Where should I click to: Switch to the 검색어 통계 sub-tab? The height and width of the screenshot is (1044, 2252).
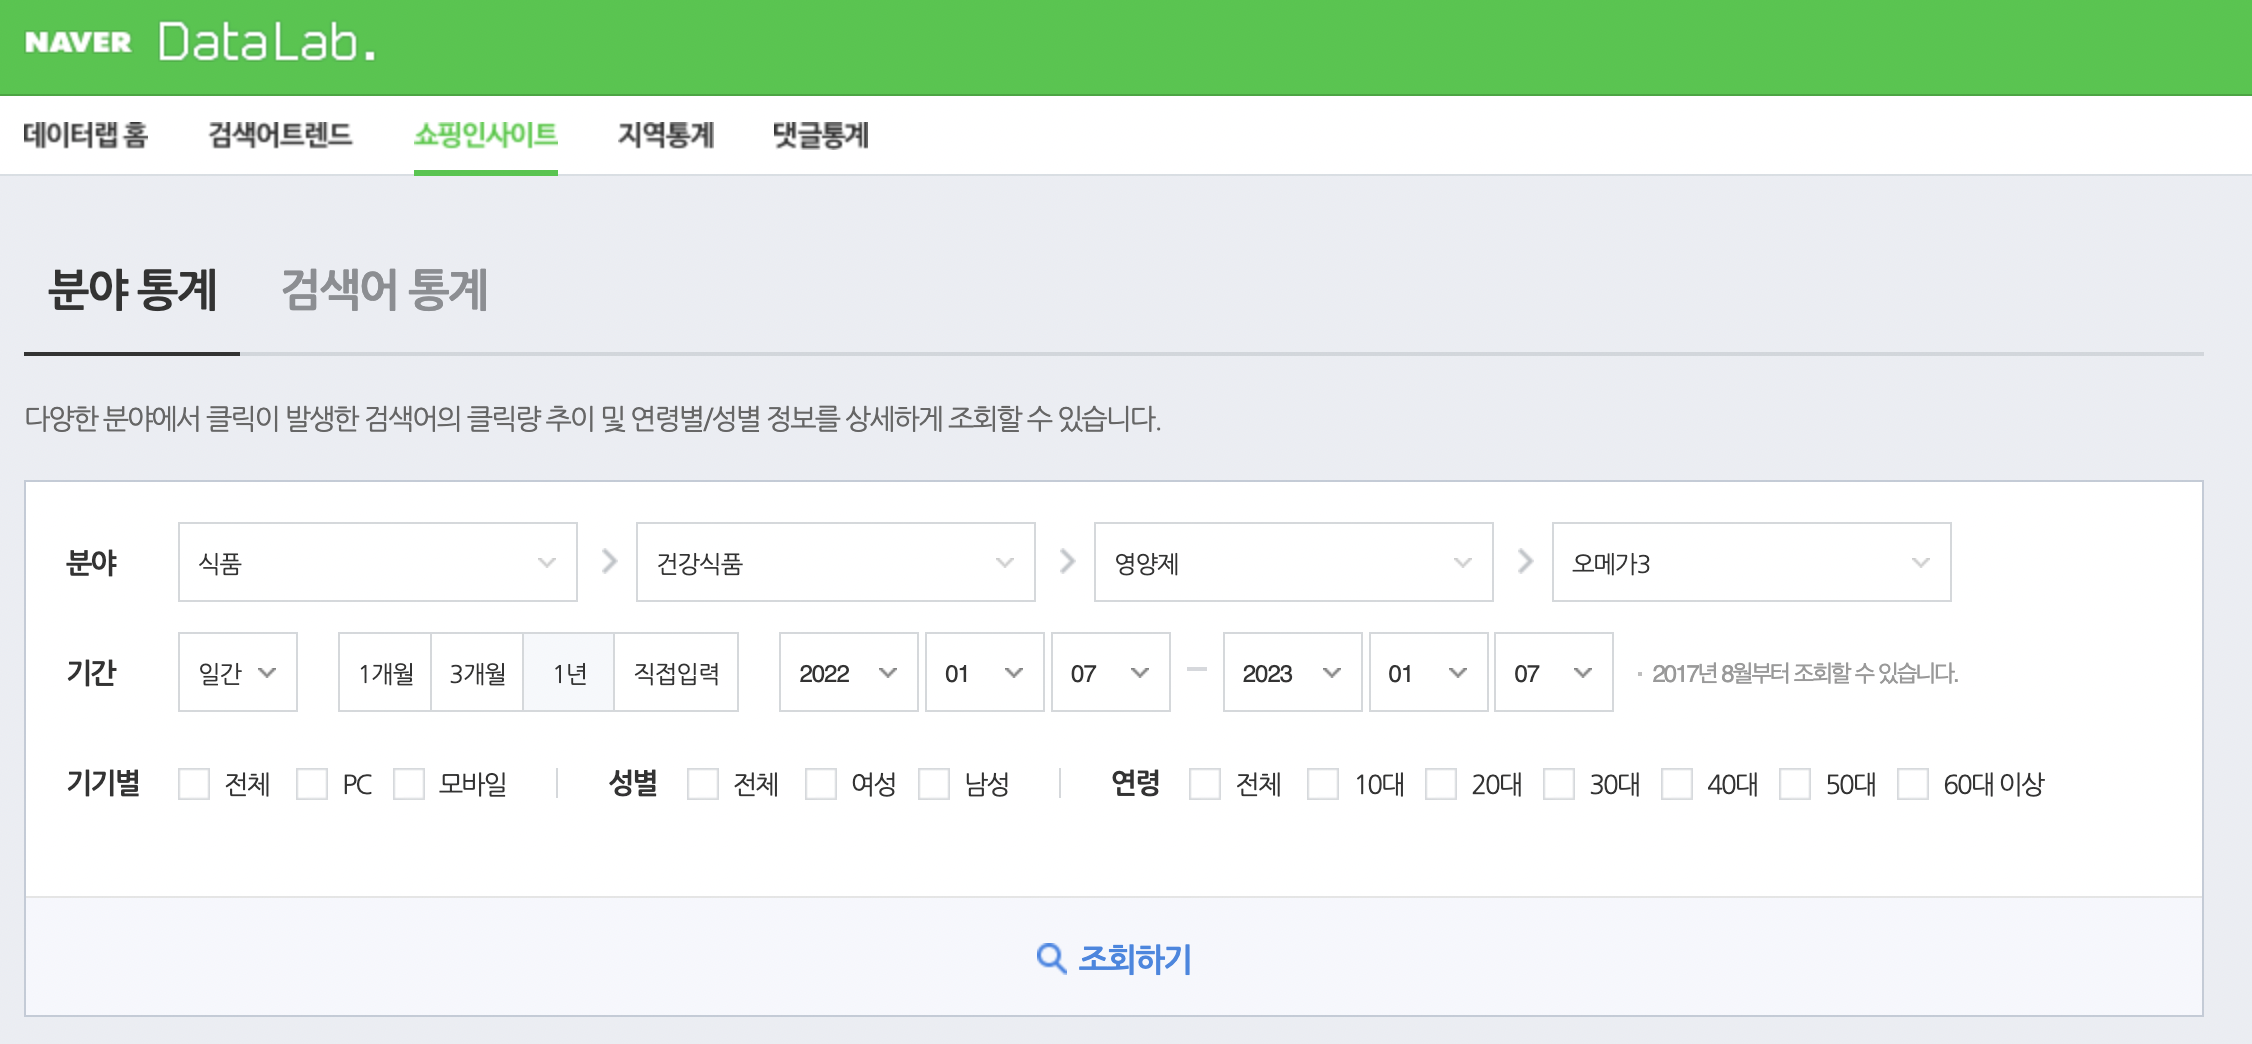384,290
